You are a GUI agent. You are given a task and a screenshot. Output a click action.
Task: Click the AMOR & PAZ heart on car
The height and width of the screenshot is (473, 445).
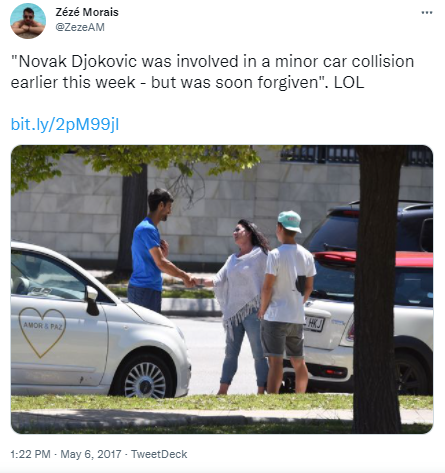tap(42, 331)
